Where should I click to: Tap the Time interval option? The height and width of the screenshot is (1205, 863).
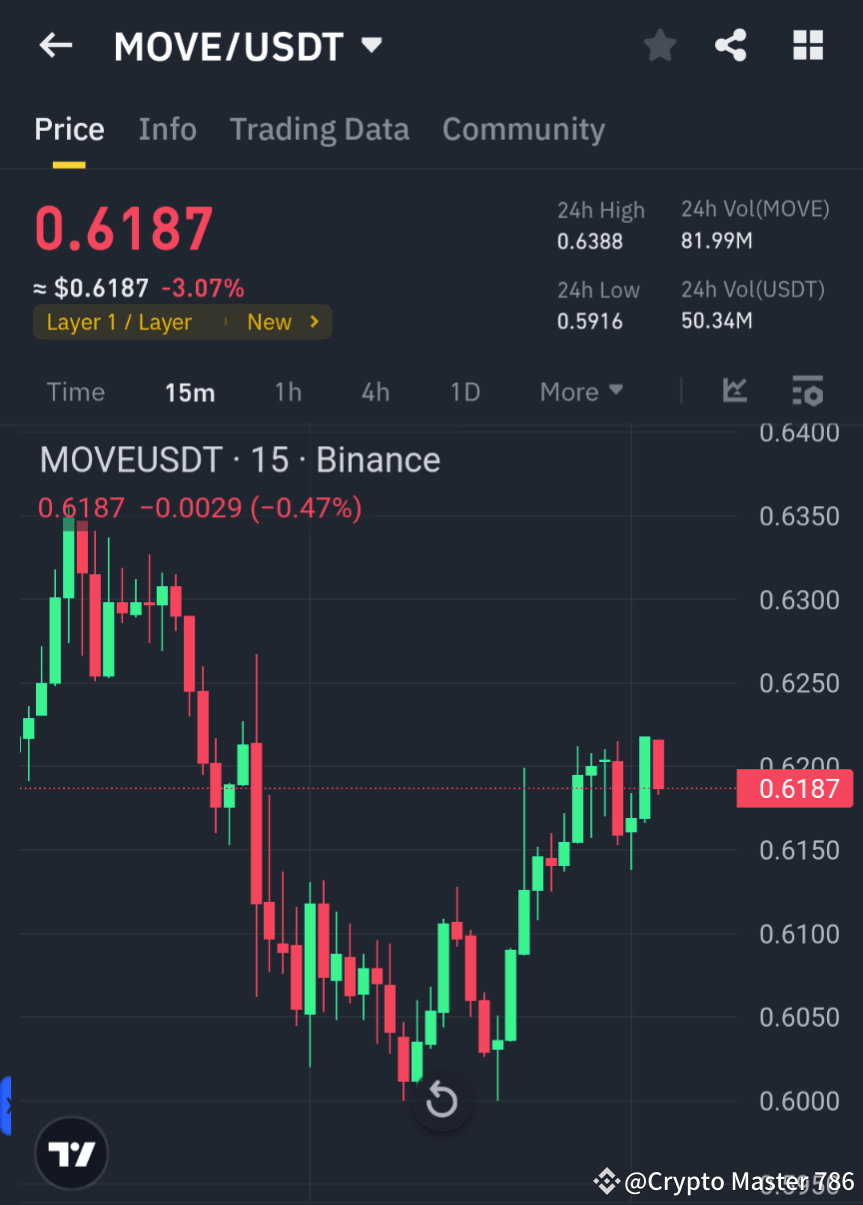[76, 392]
